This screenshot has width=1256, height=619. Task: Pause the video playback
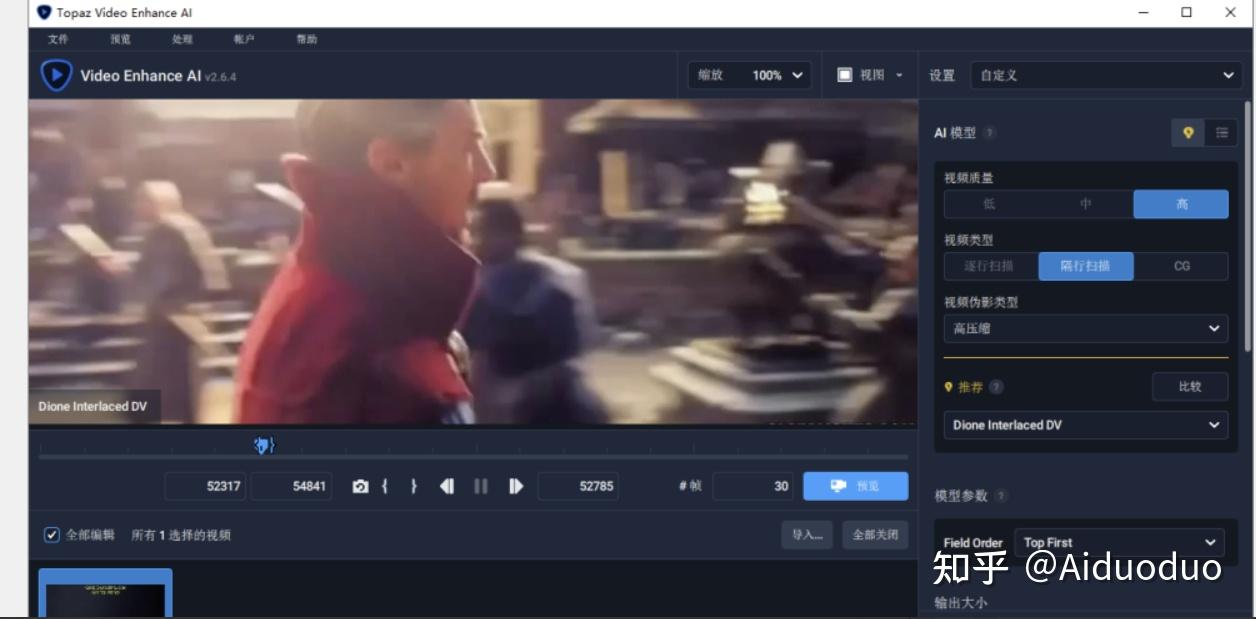pyautogui.click(x=481, y=486)
